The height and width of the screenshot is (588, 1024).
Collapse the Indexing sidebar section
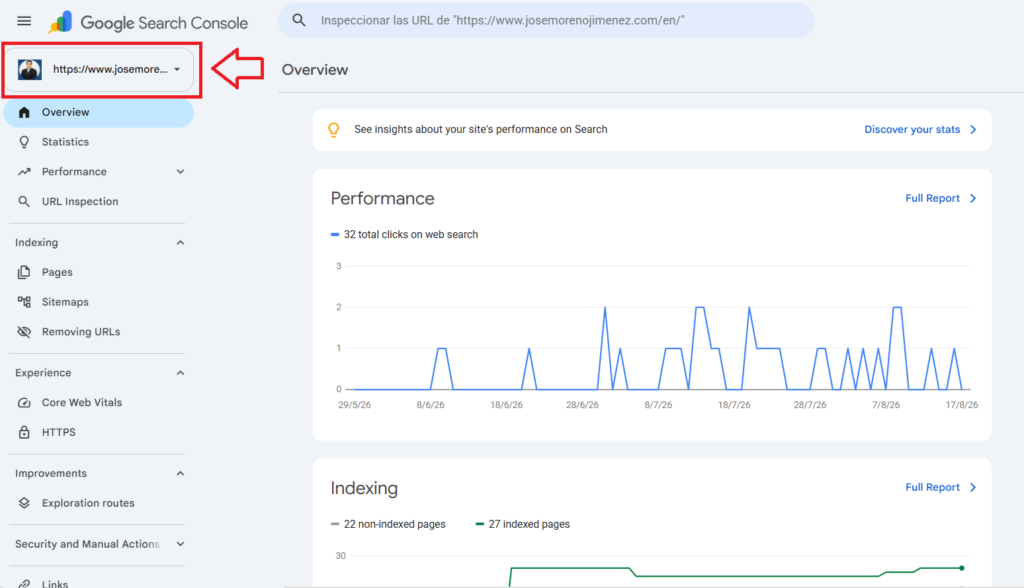180,242
